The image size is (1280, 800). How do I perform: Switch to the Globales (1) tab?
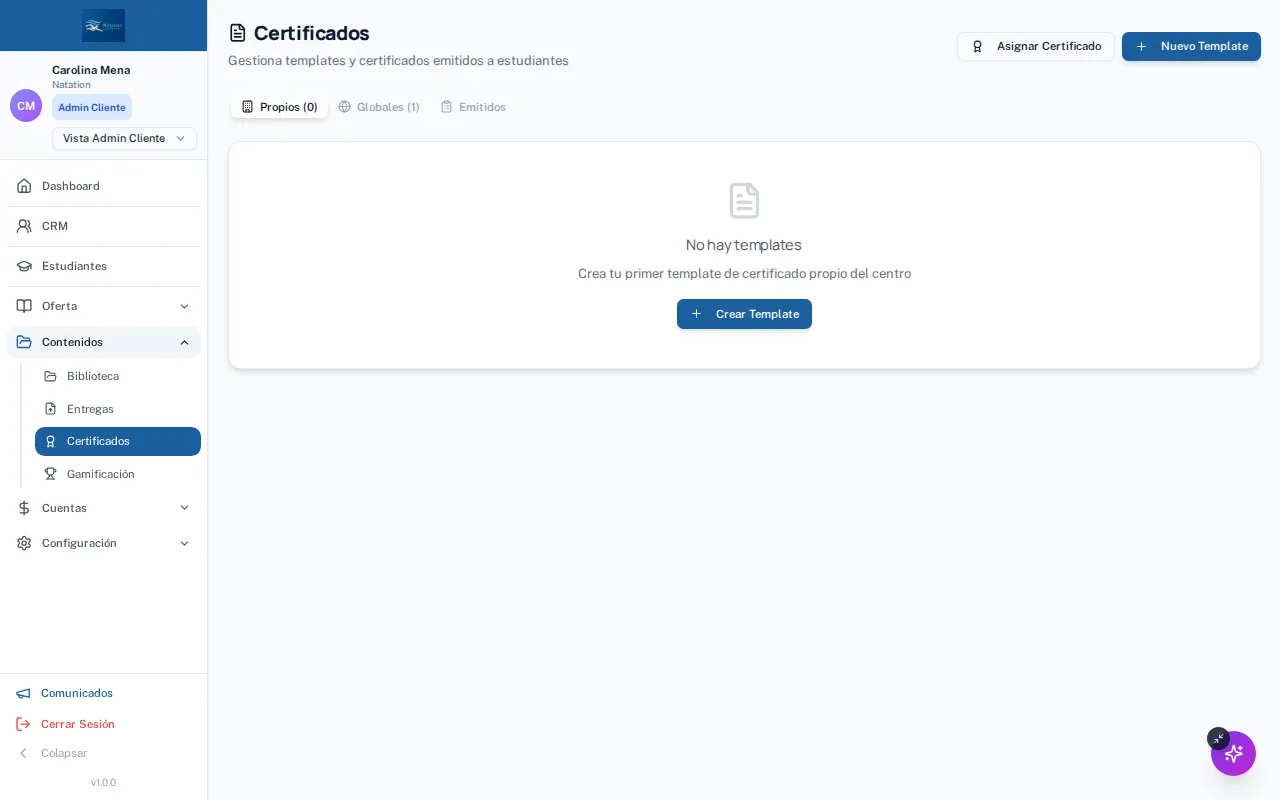click(x=378, y=107)
